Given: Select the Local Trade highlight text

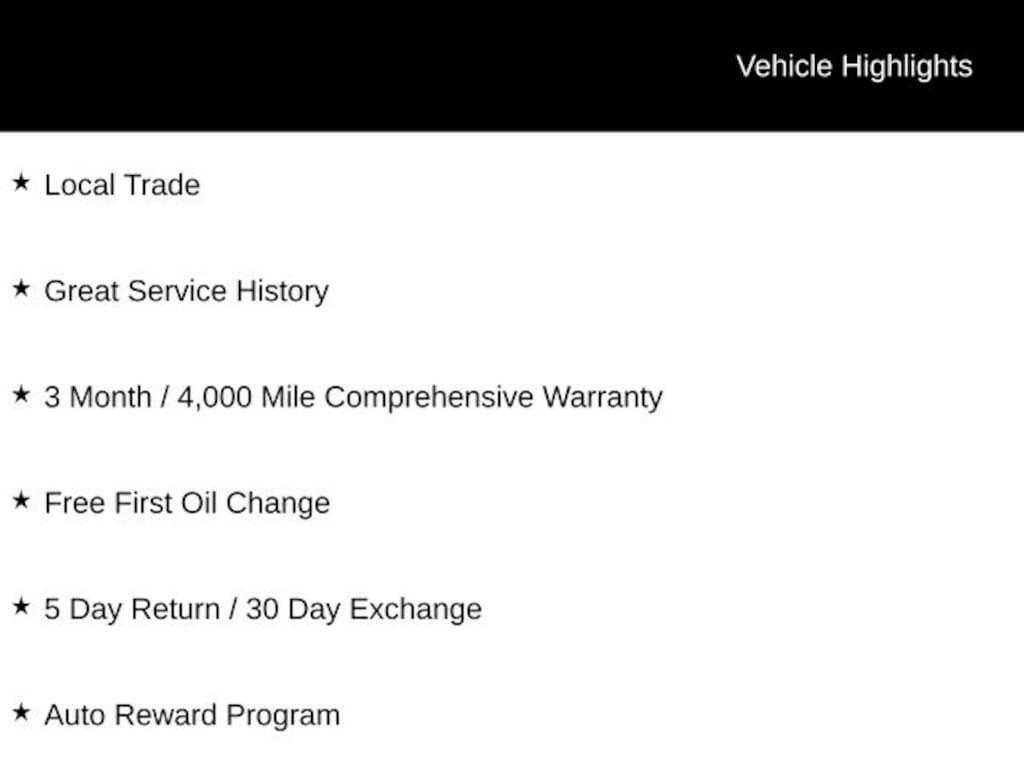Looking at the screenshot, I should point(122,185).
